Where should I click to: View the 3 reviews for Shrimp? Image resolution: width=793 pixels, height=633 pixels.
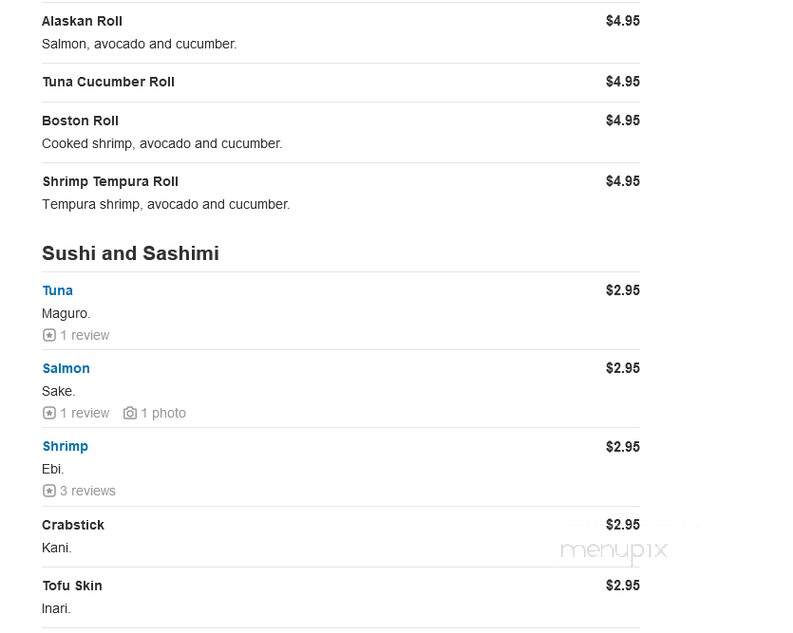click(87, 491)
